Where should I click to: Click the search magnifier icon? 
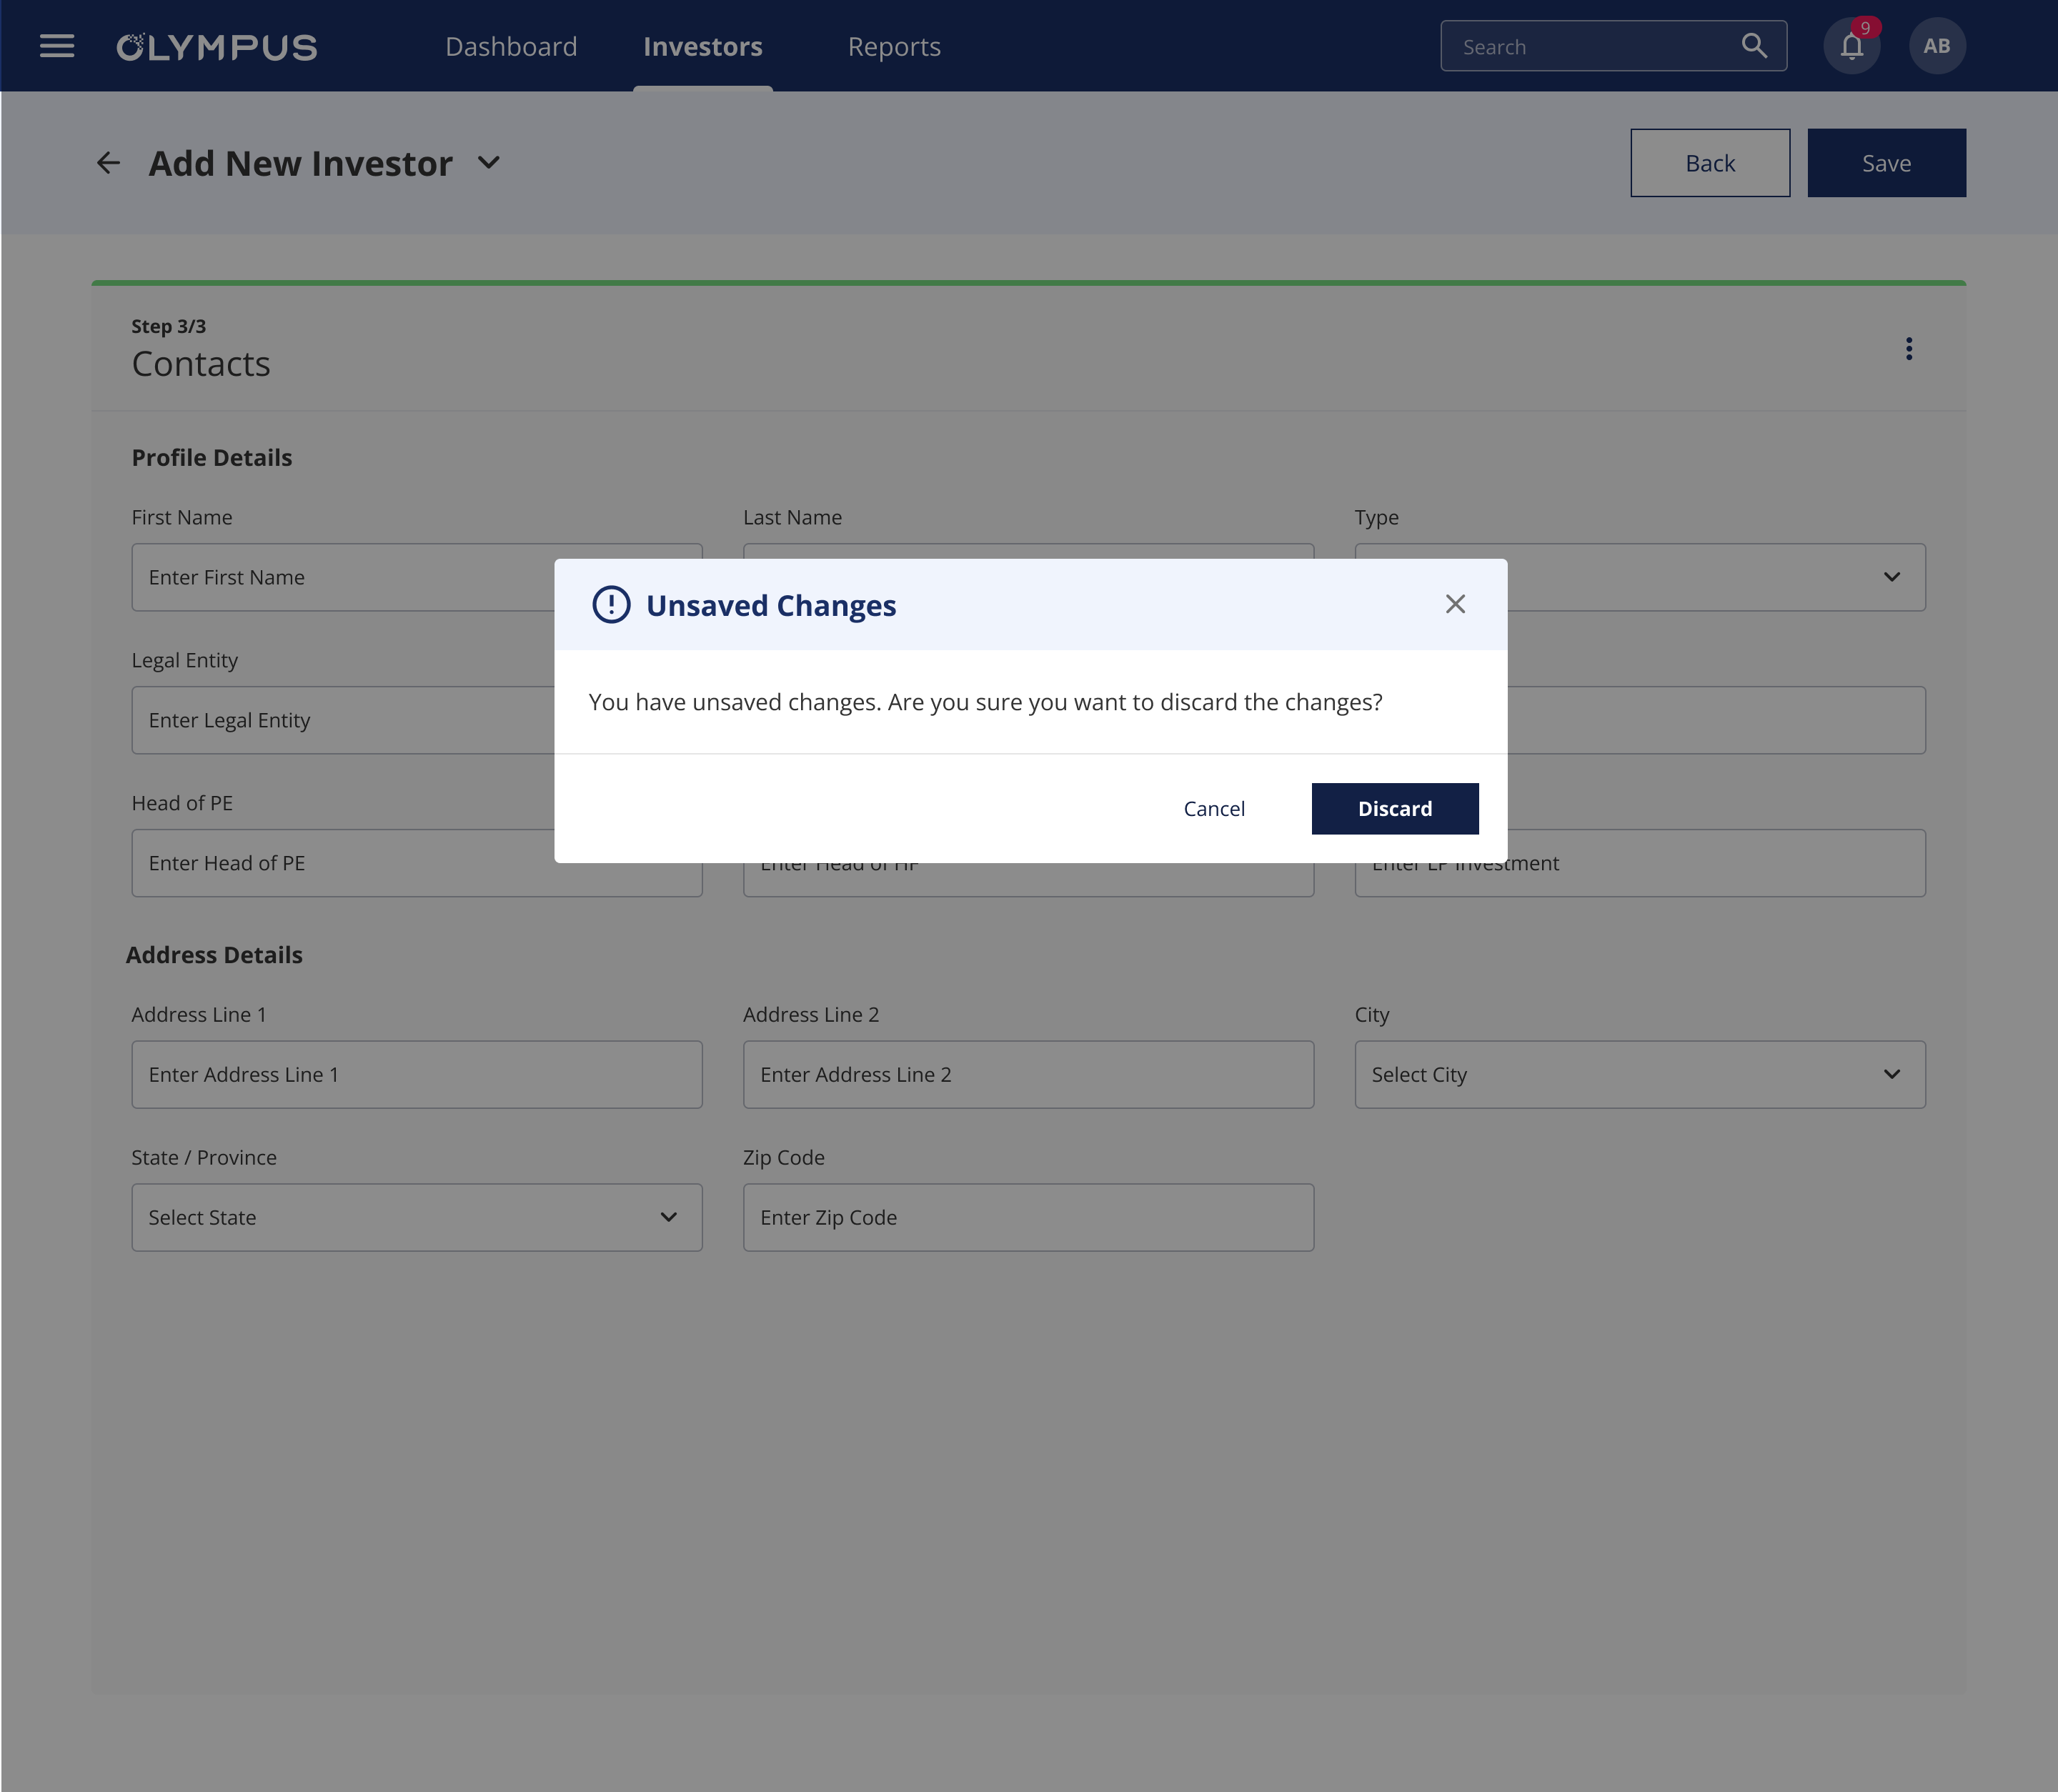[1754, 46]
